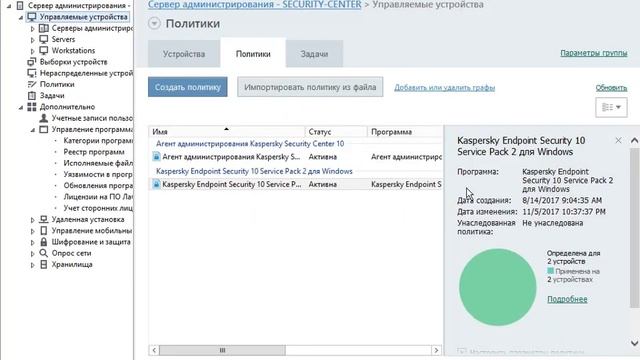Click the Задачи clipboard icon in tree
640x360 pixels.
(32, 96)
